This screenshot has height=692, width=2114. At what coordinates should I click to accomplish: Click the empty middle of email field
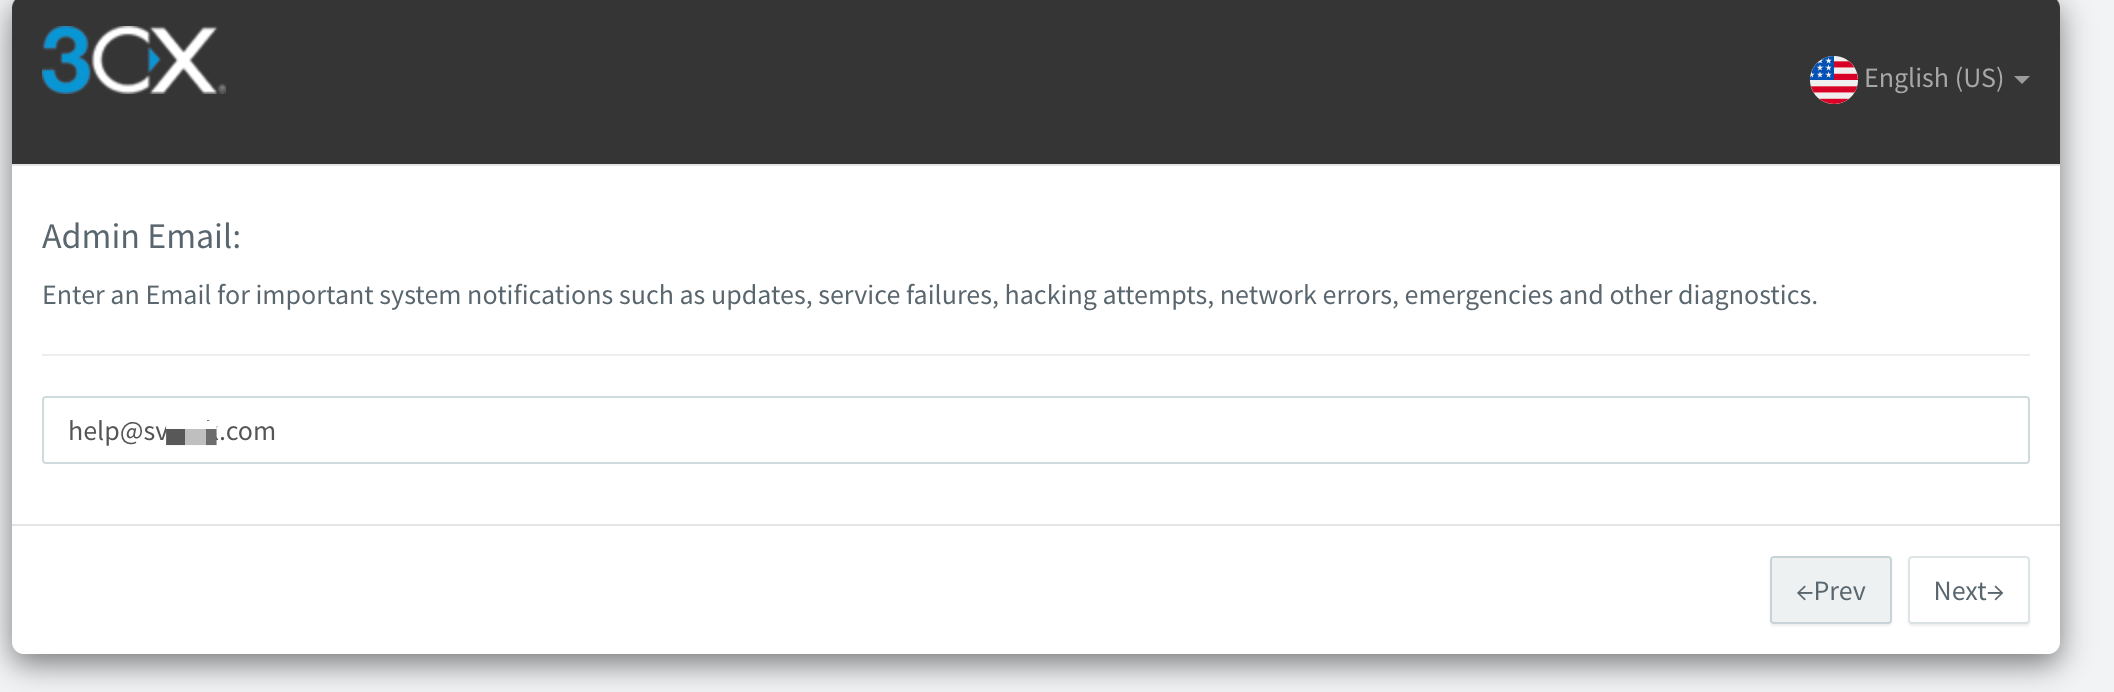click(1150, 430)
